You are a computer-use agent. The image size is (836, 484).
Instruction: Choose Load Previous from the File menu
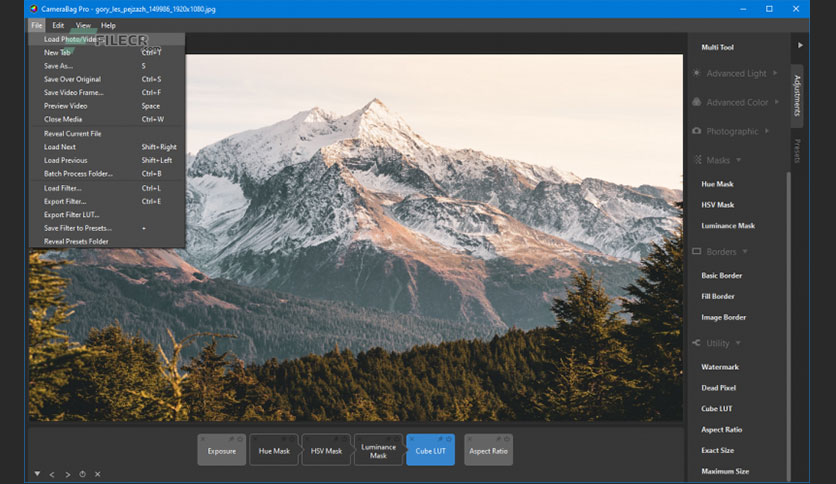107,160
